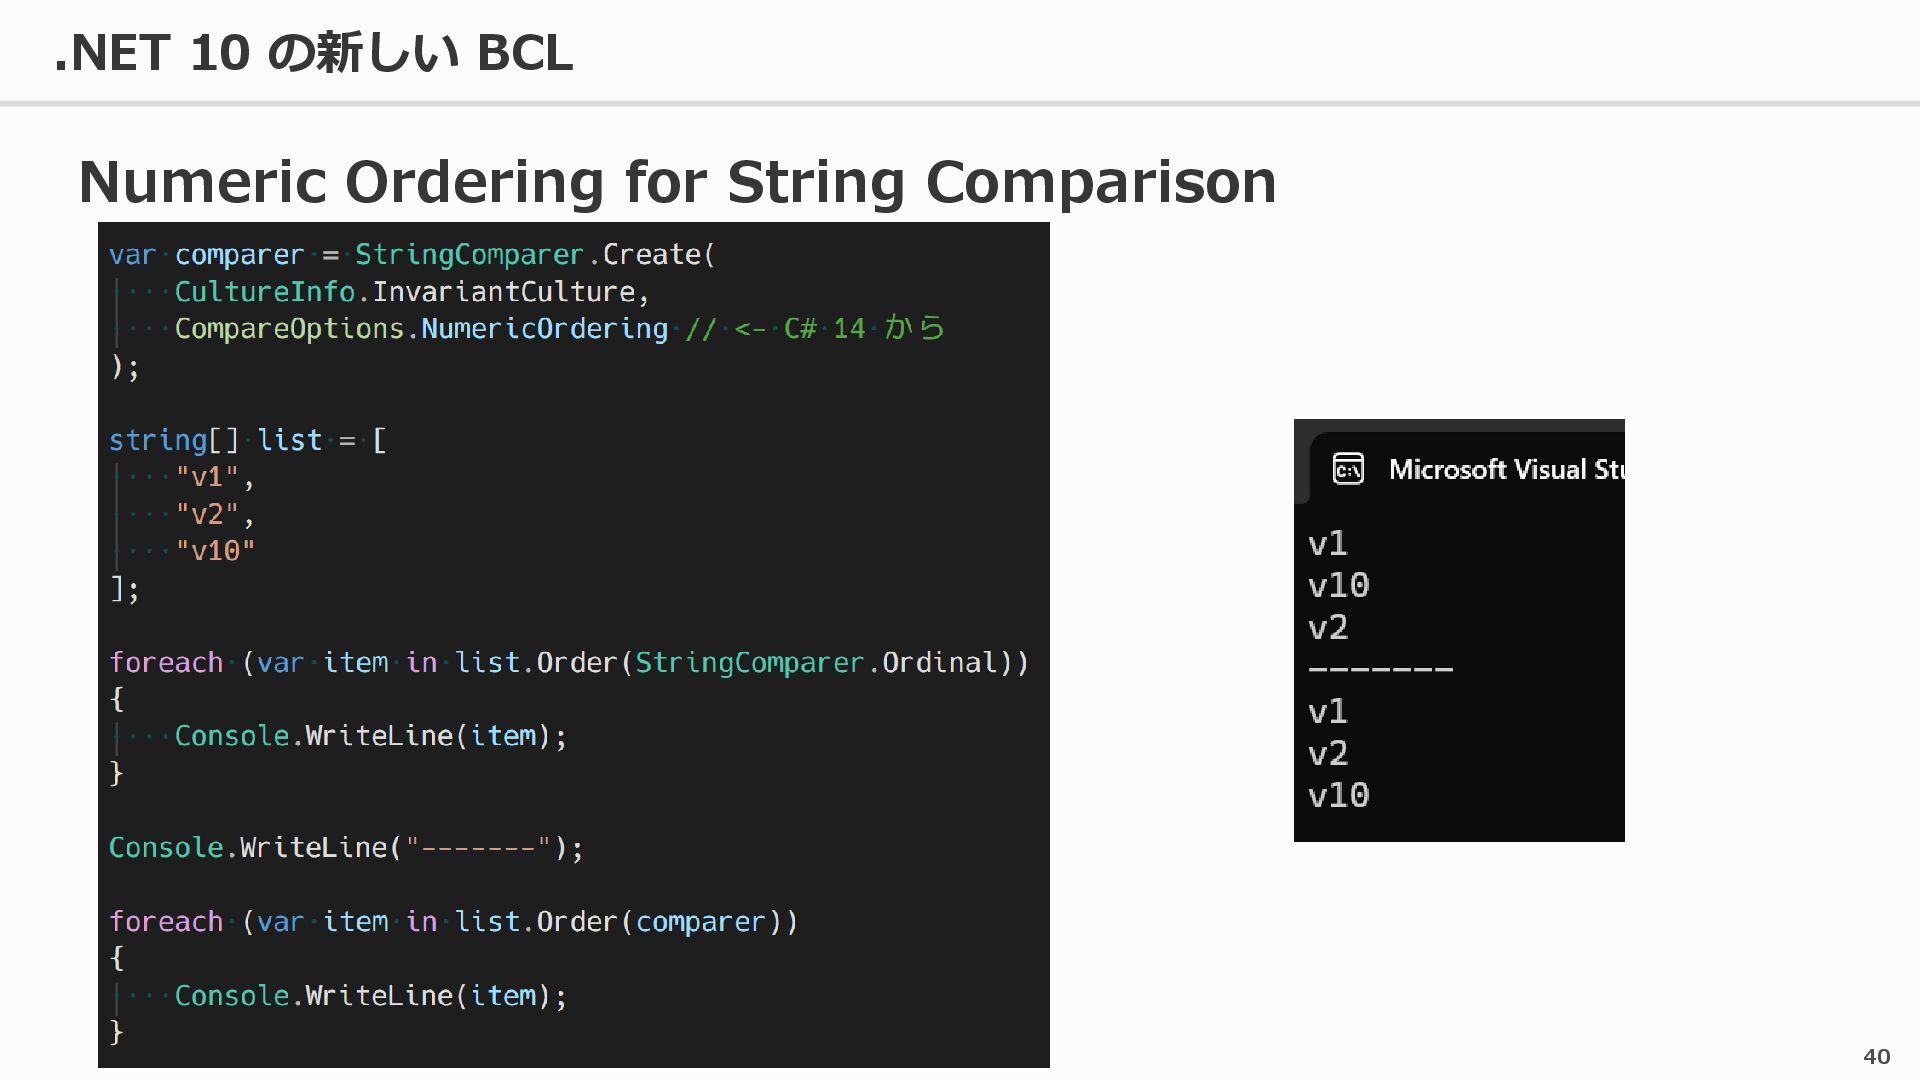The image size is (1920, 1080).
Task: Select the Microsoft Visual Studio console tab
Action: [1468, 468]
